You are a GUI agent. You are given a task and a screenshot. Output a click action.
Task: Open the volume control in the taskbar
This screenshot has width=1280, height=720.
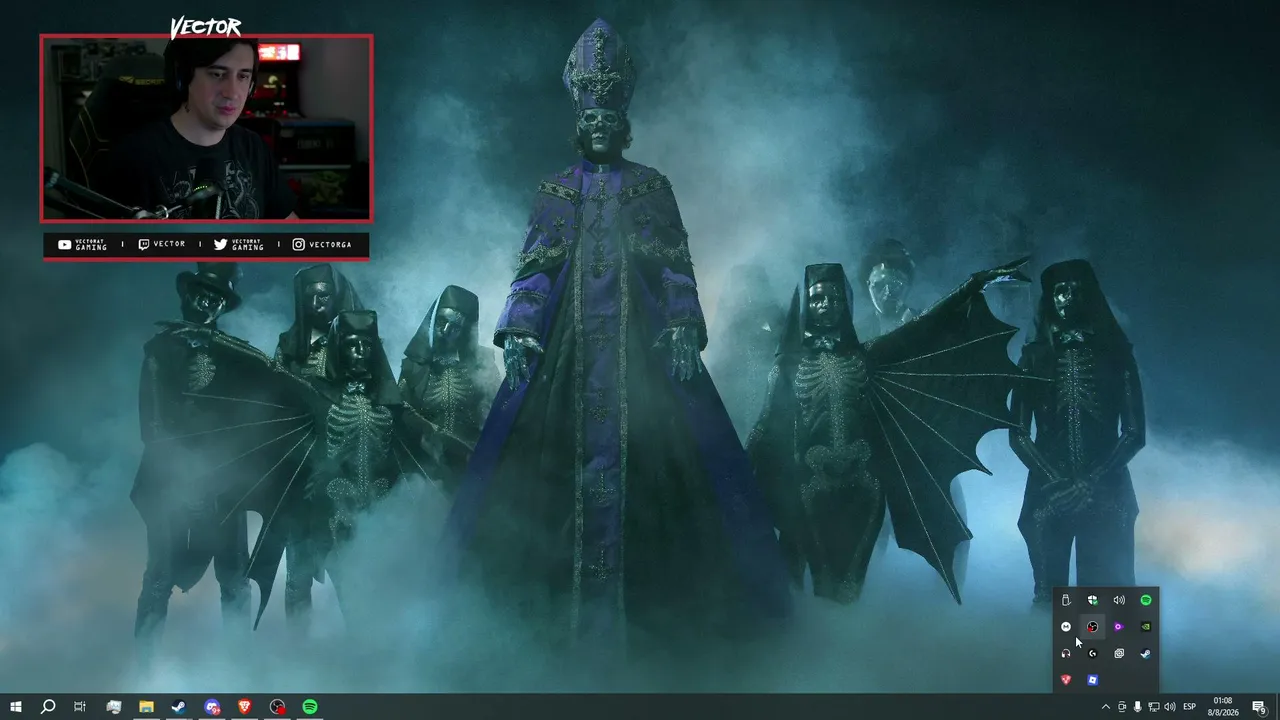click(1170, 707)
